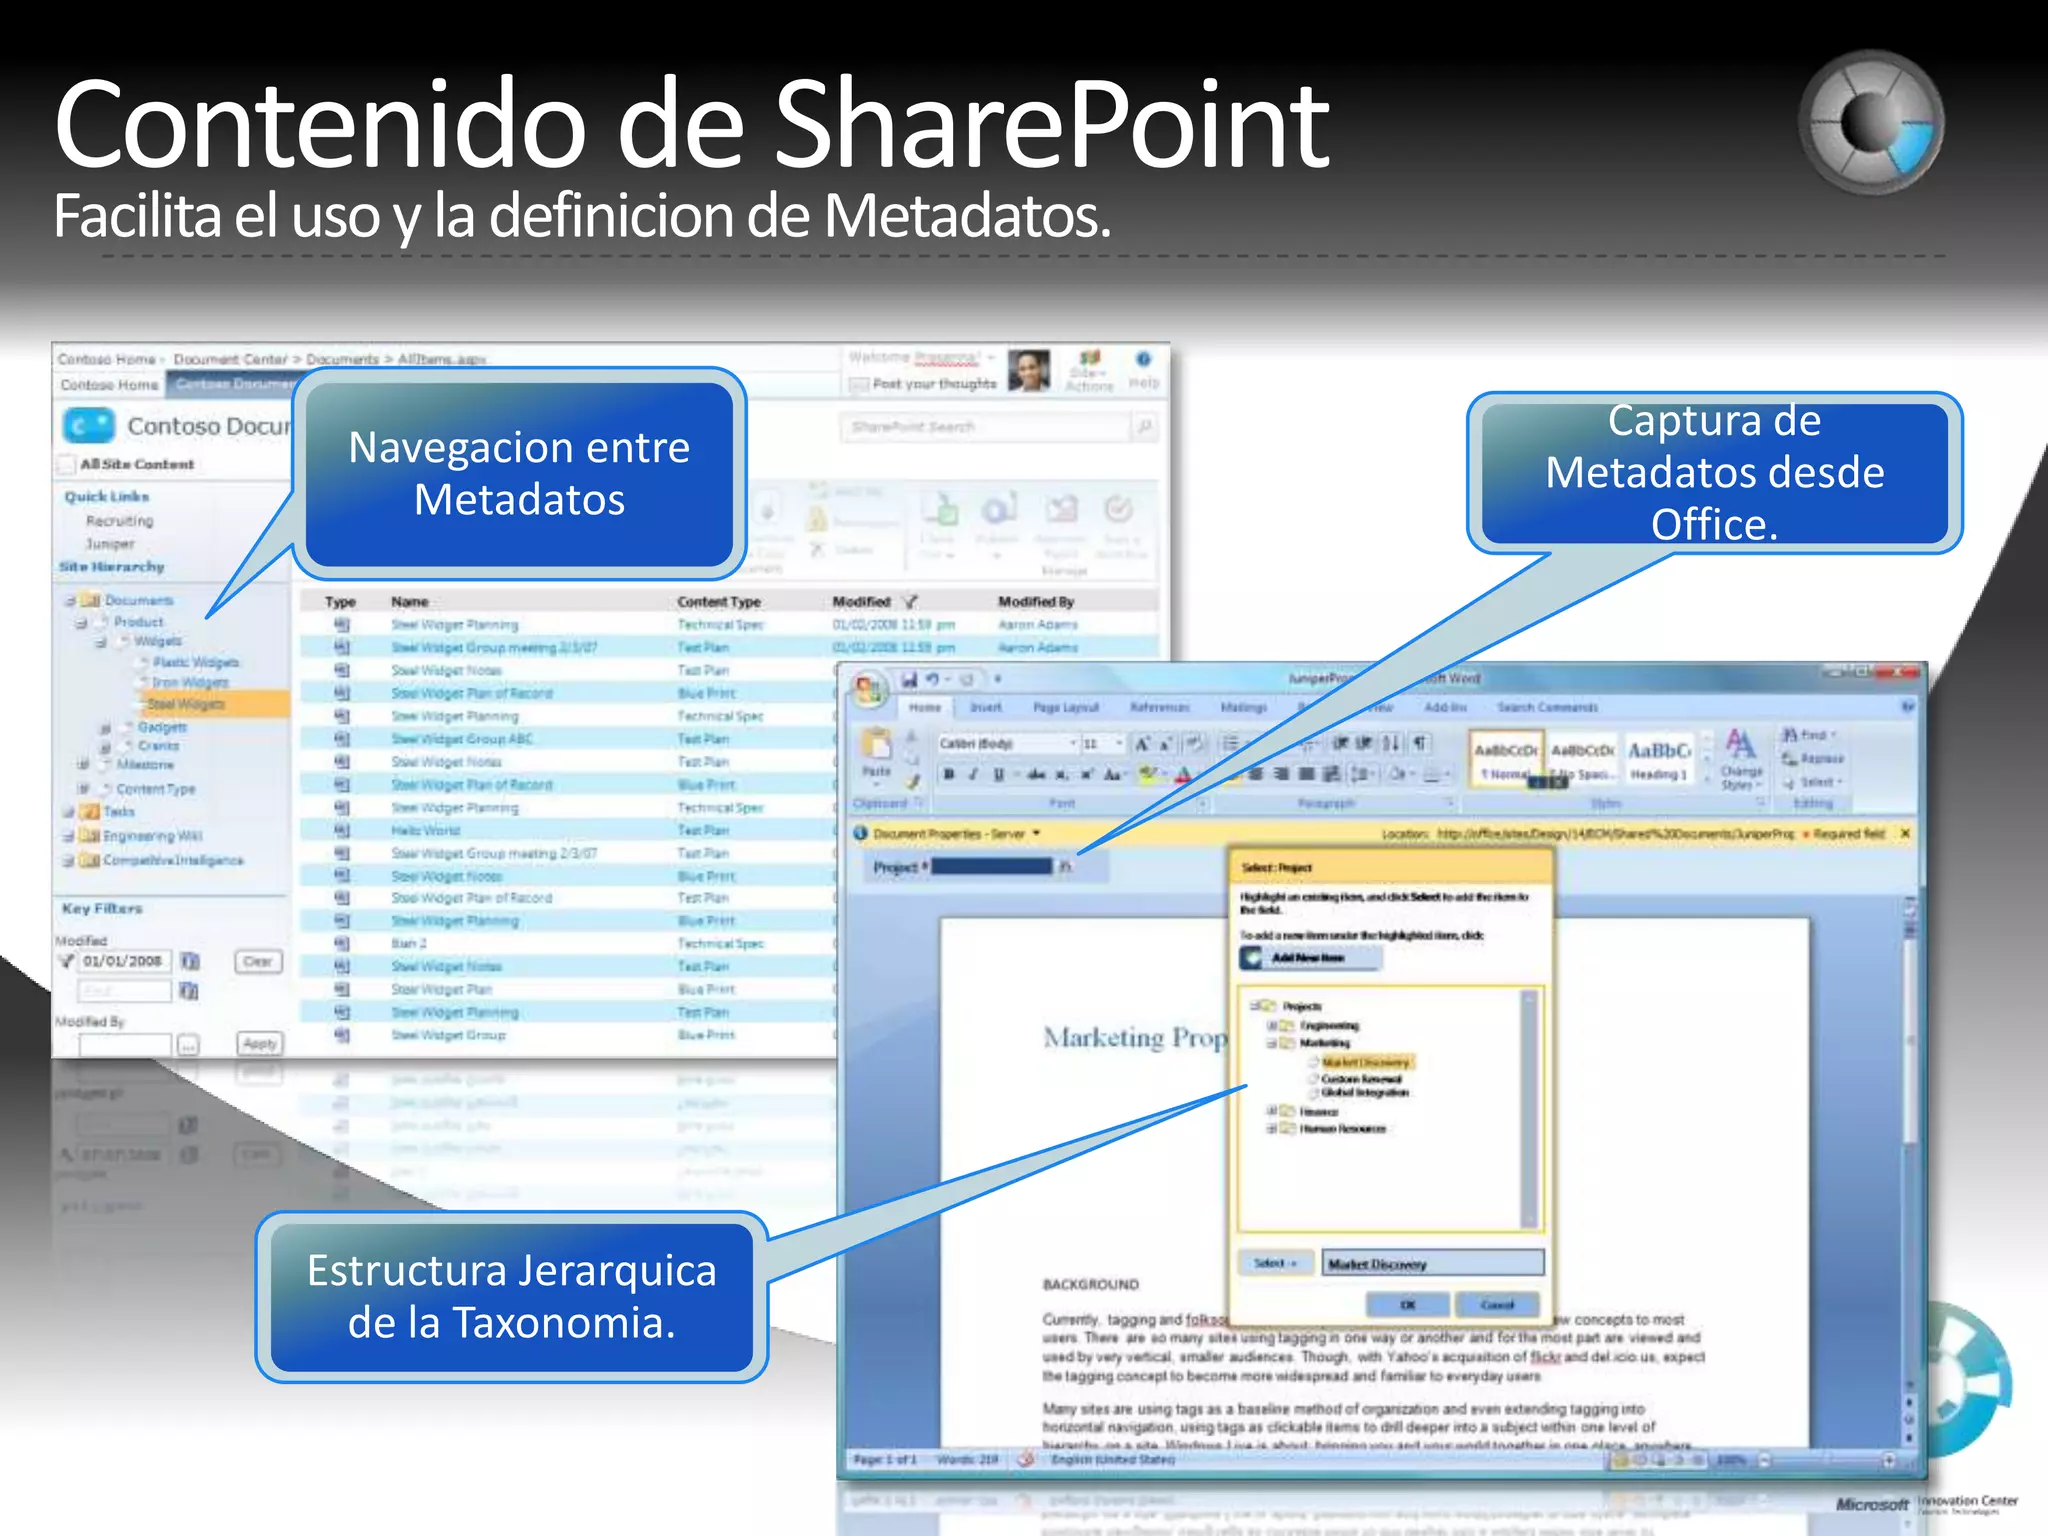
Task: Click the red Font Color icon
Action: [x=1183, y=774]
